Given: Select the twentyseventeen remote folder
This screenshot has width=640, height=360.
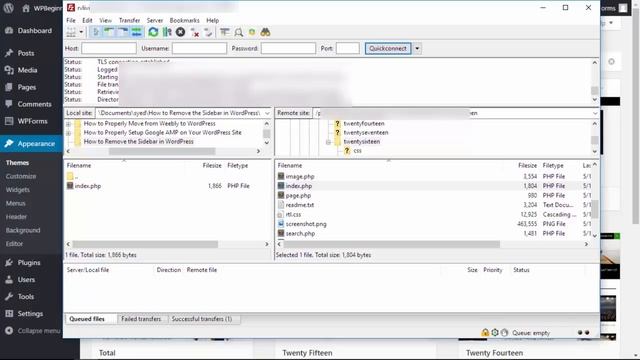Looking at the screenshot, I should (x=366, y=133).
